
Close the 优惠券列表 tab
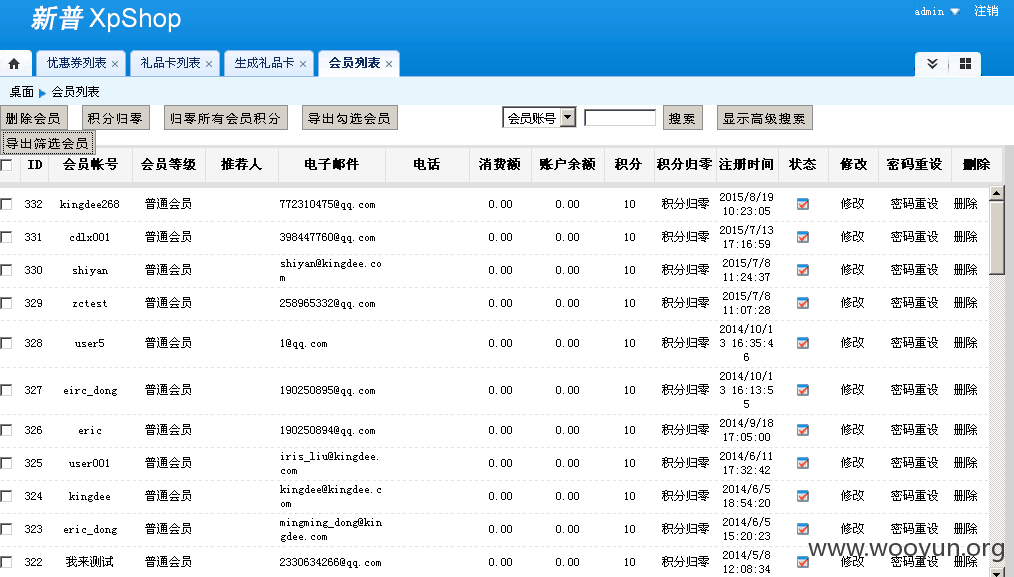(x=115, y=64)
